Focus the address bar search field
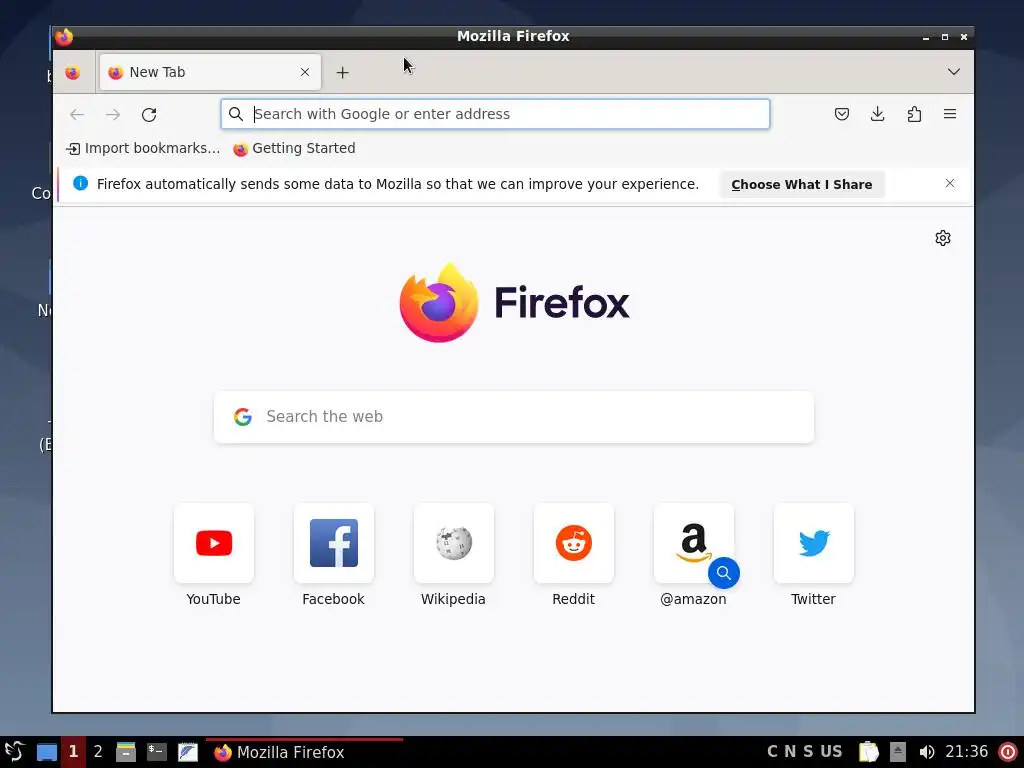The height and width of the screenshot is (768, 1024). tap(495, 114)
